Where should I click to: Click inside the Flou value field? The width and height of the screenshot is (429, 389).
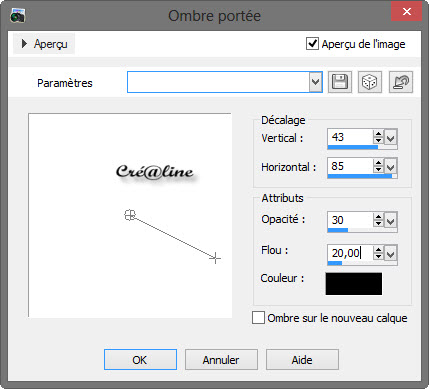(x=350, y=253)
